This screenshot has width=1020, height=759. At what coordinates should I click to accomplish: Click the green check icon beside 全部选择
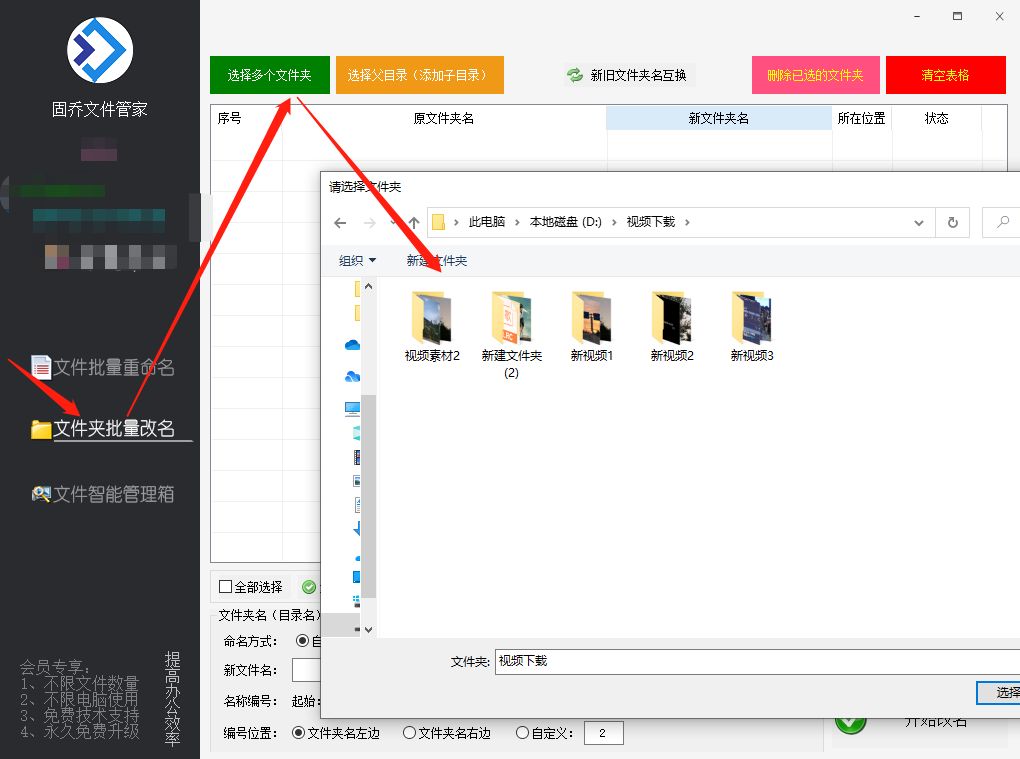click(x=309, y=587)
